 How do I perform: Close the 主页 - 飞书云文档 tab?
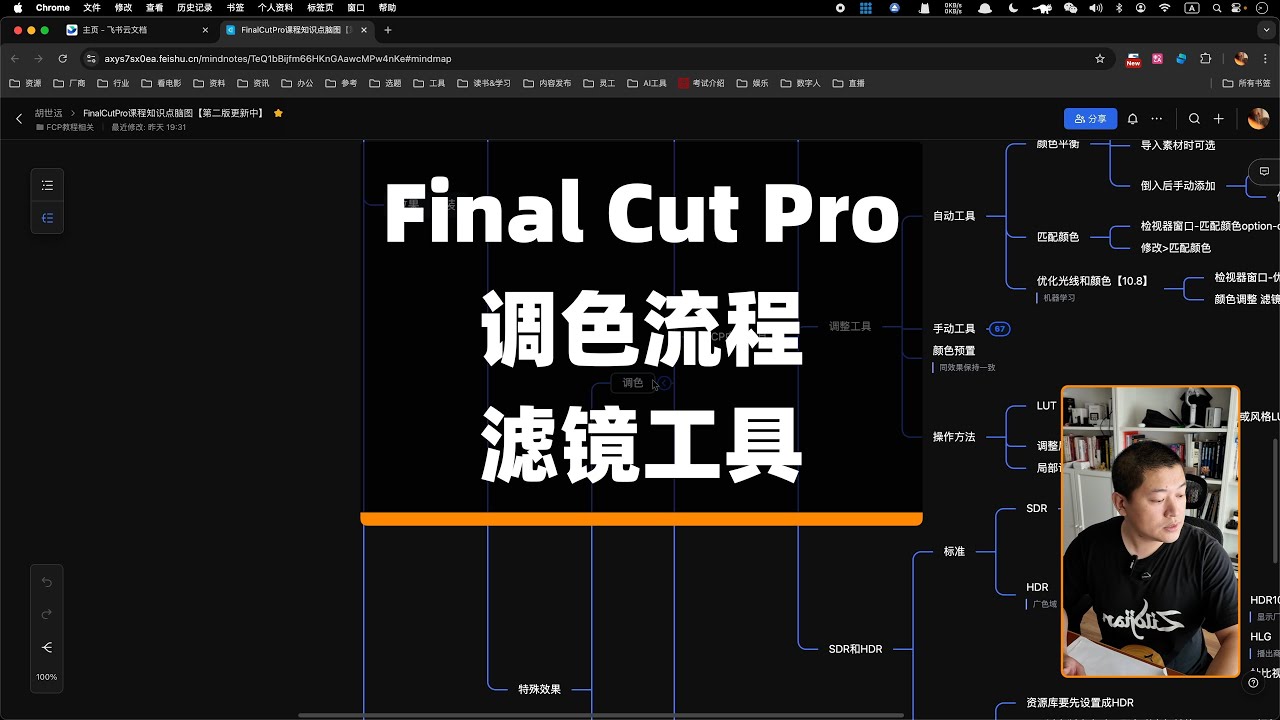click(x=205, y=30)
